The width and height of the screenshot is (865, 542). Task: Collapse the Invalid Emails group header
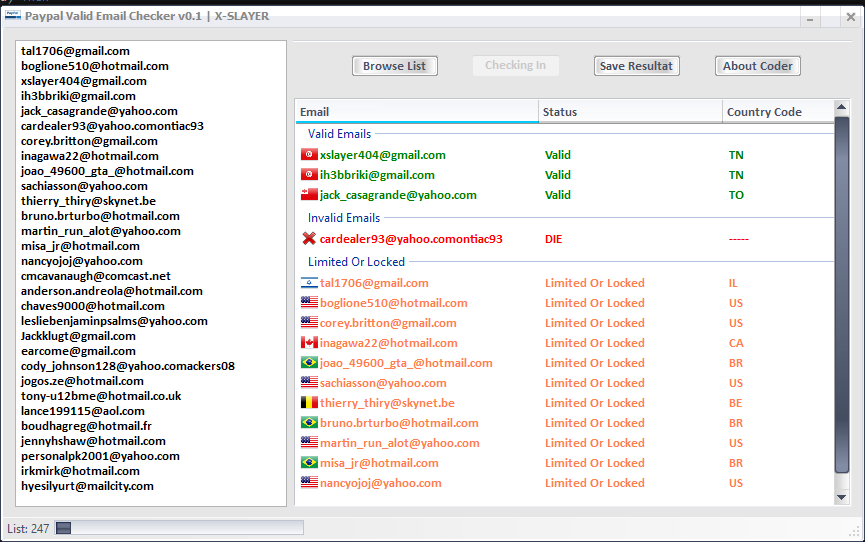point(344,217)
